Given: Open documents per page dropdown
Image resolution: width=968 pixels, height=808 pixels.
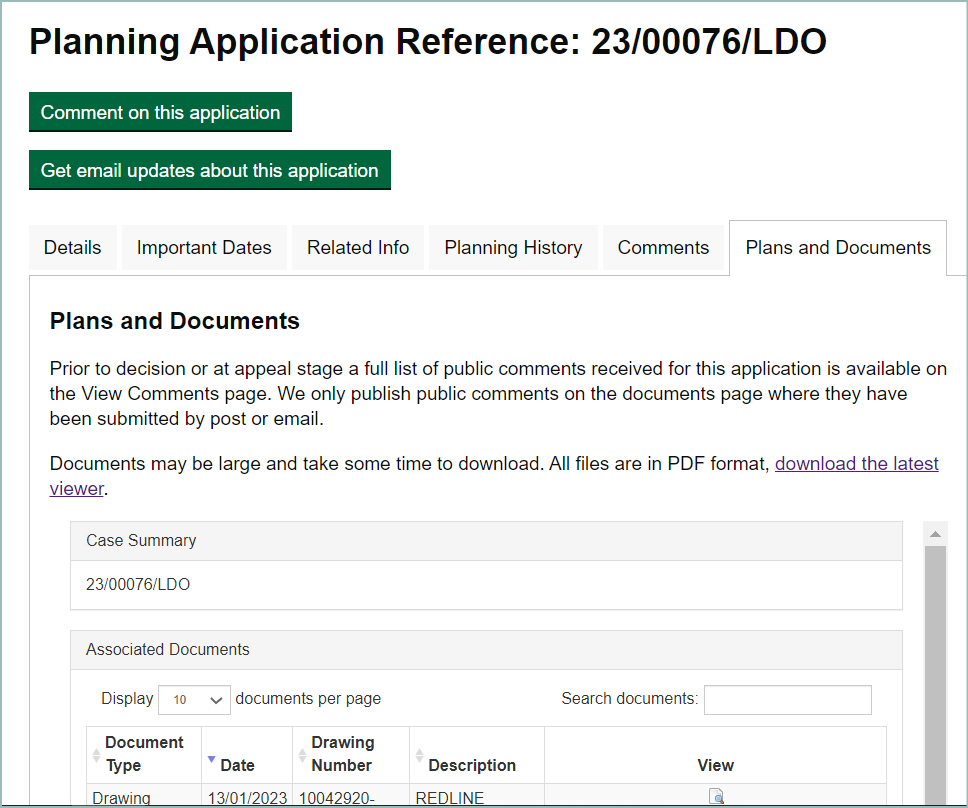Looking at the screenshot, I should 194,700.
